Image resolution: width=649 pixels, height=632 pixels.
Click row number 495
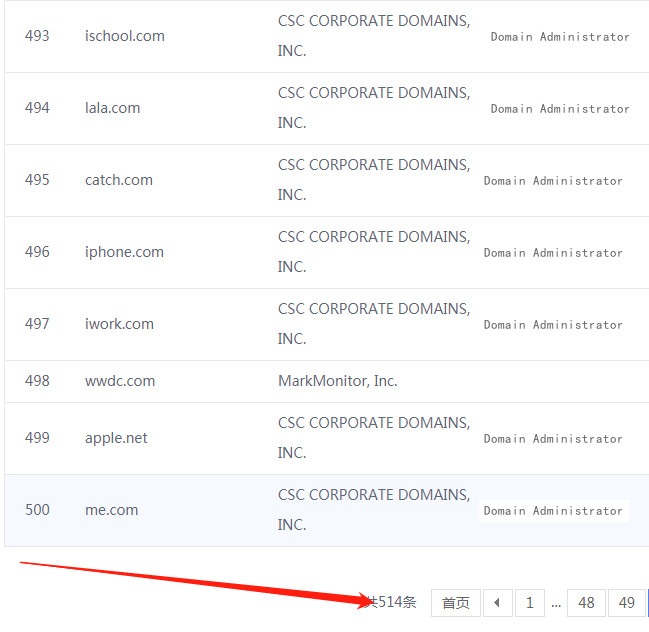(37, 180)
